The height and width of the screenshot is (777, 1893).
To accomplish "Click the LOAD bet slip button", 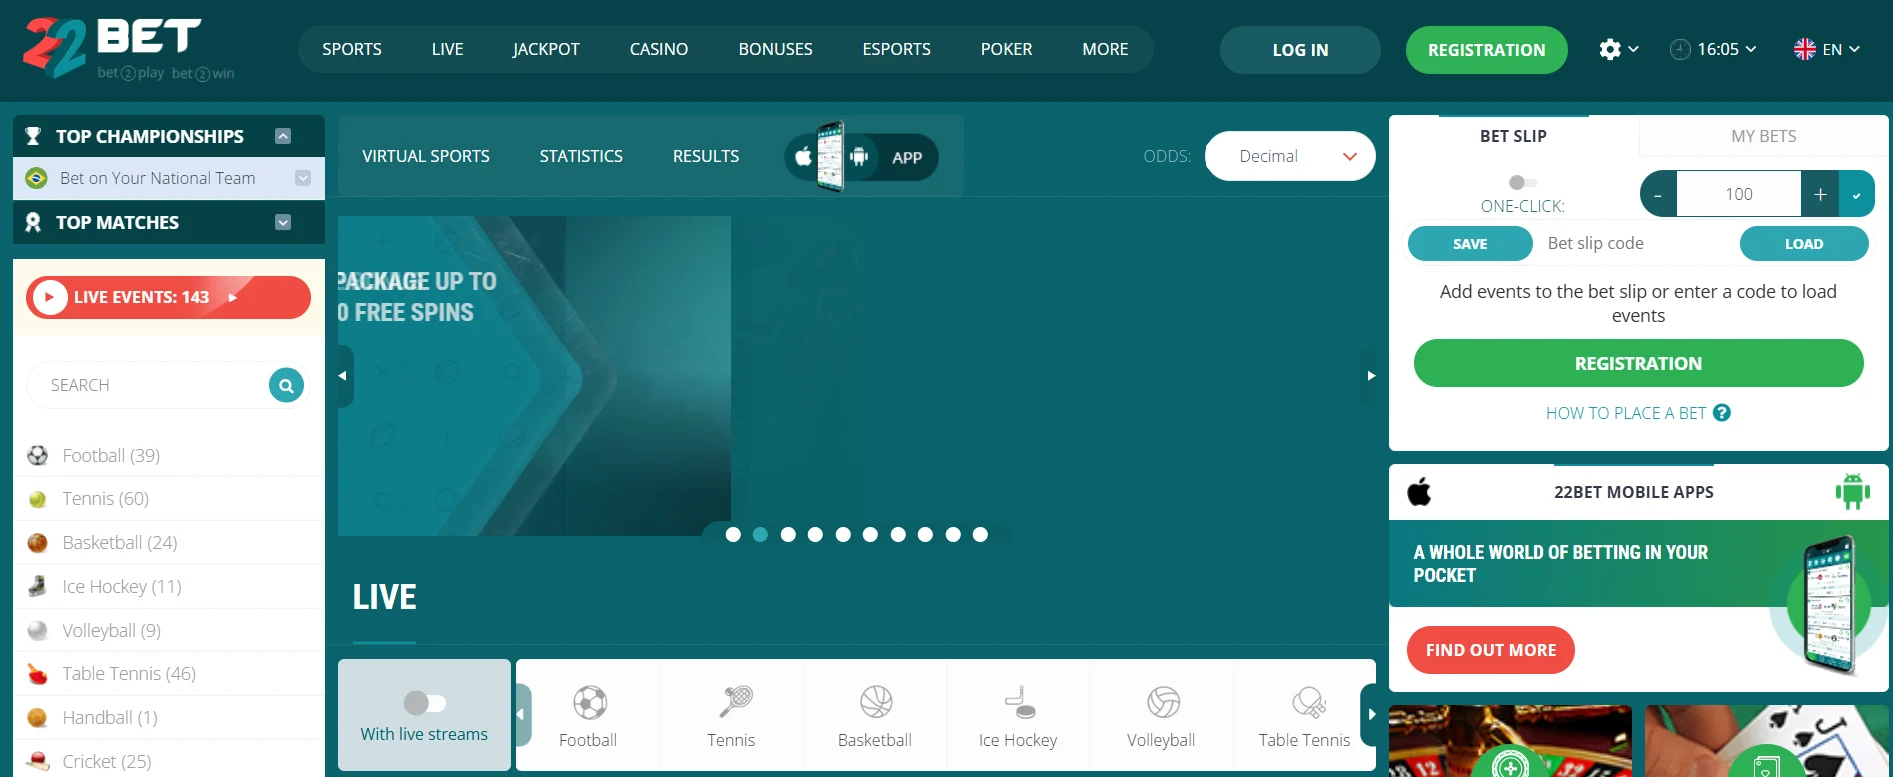I will coord(1804,244).
